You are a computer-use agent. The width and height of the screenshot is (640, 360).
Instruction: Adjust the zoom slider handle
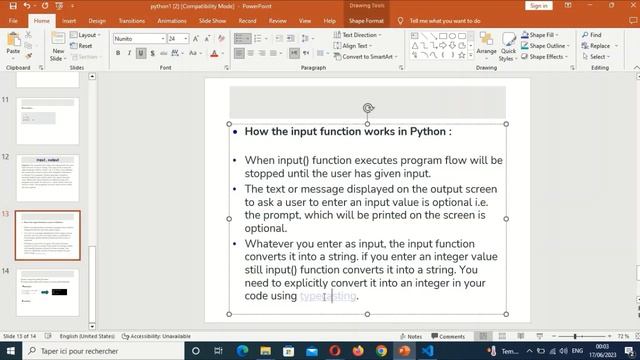pos(575,336)
